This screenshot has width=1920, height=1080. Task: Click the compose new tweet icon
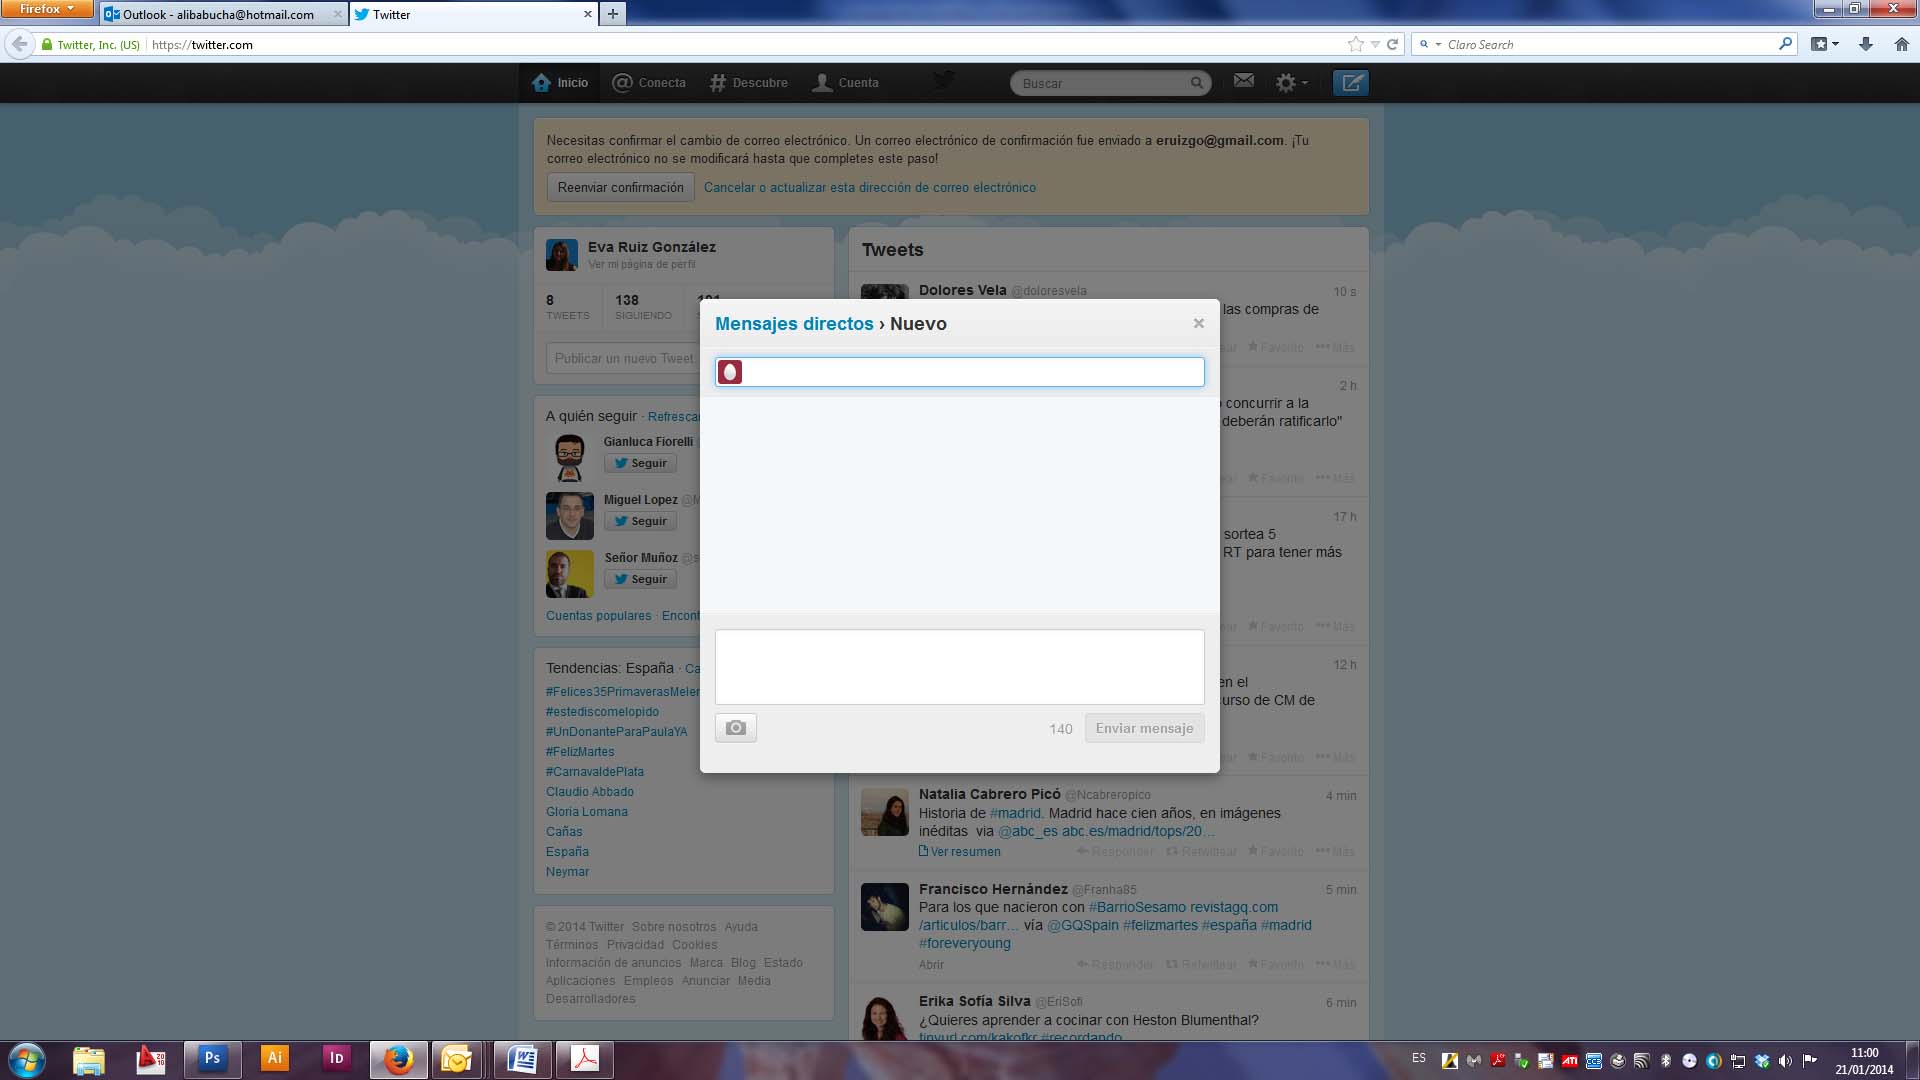coord(1350,83)
